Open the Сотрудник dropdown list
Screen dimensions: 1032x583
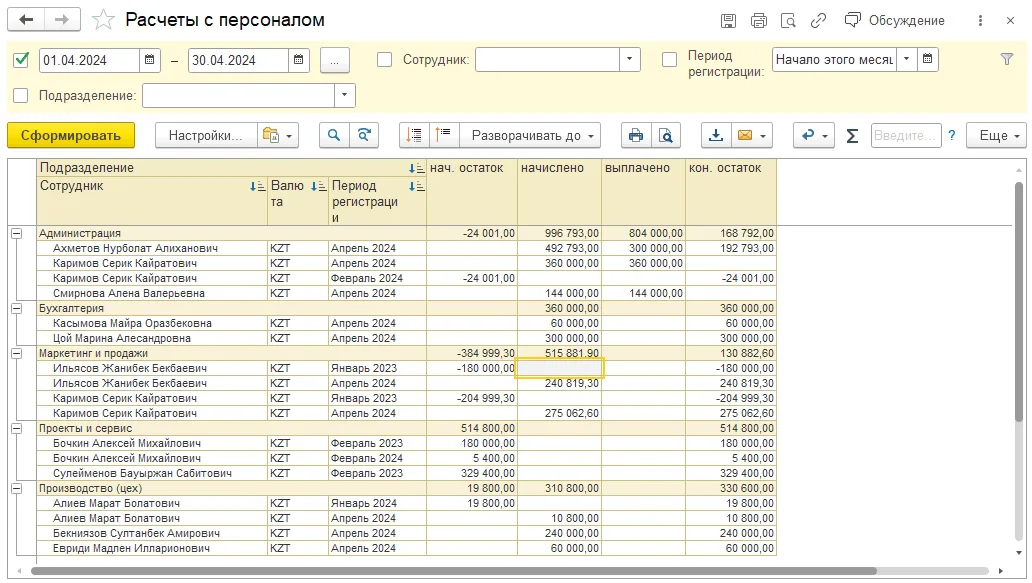coord(629,60)
